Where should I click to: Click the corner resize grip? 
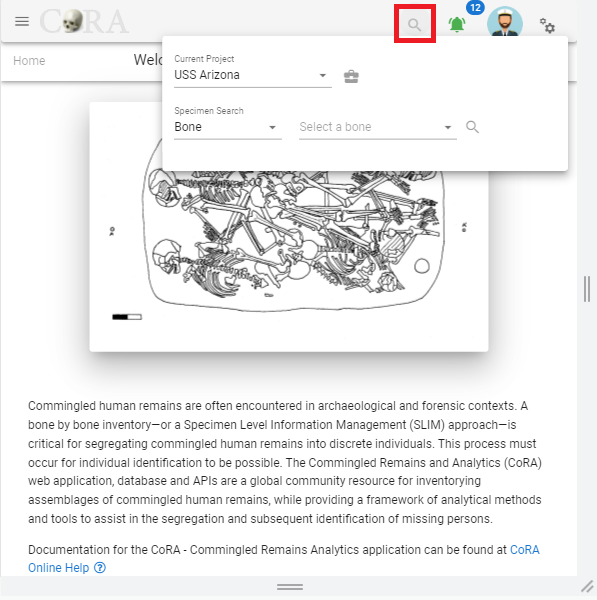click(x=587, y=586)
